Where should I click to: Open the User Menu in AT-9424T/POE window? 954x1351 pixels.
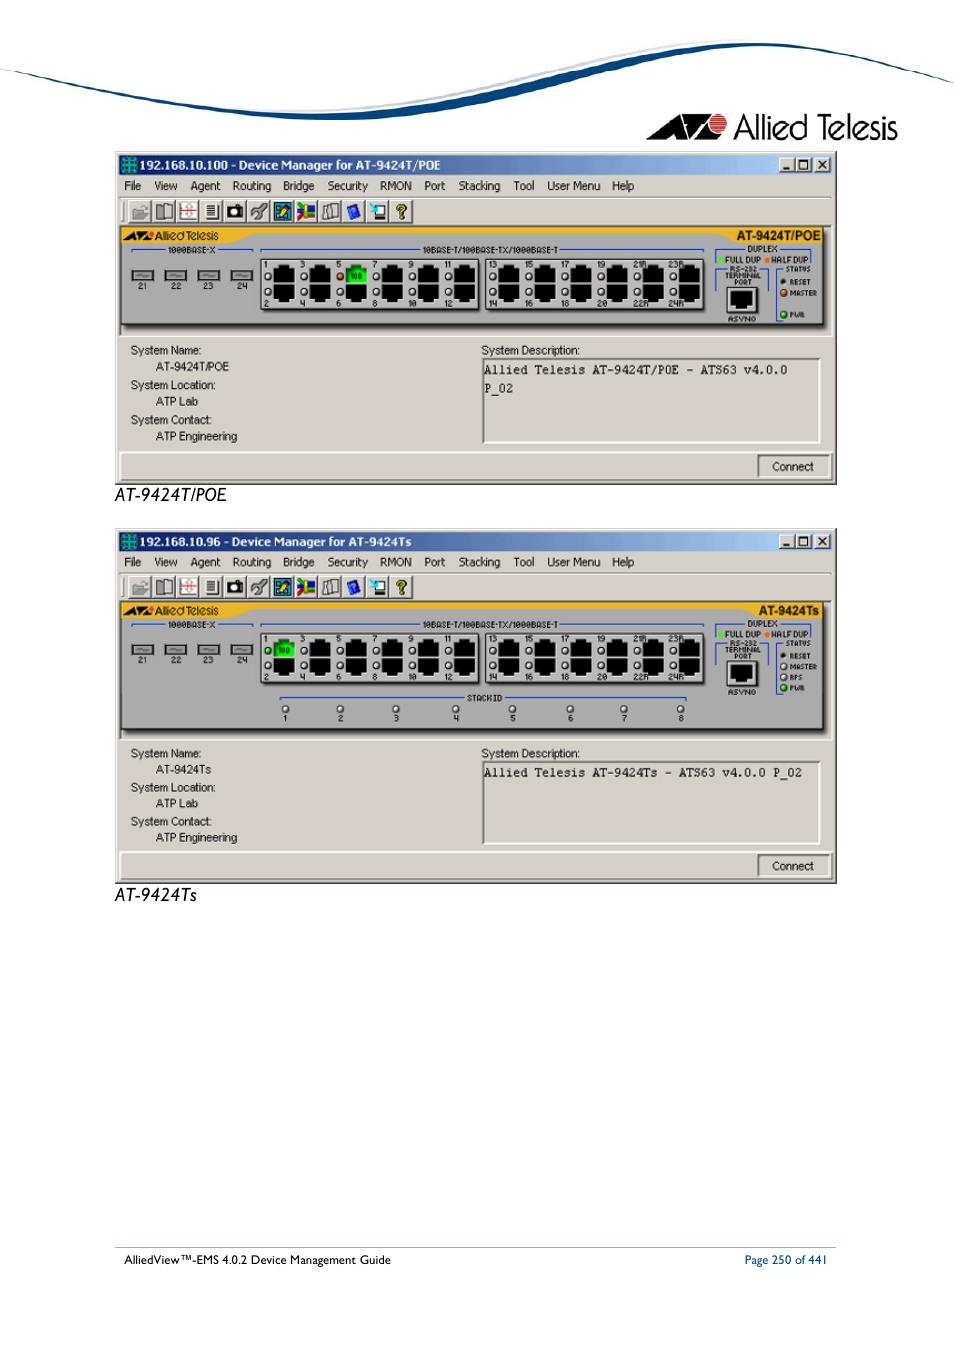click(573, 186)
